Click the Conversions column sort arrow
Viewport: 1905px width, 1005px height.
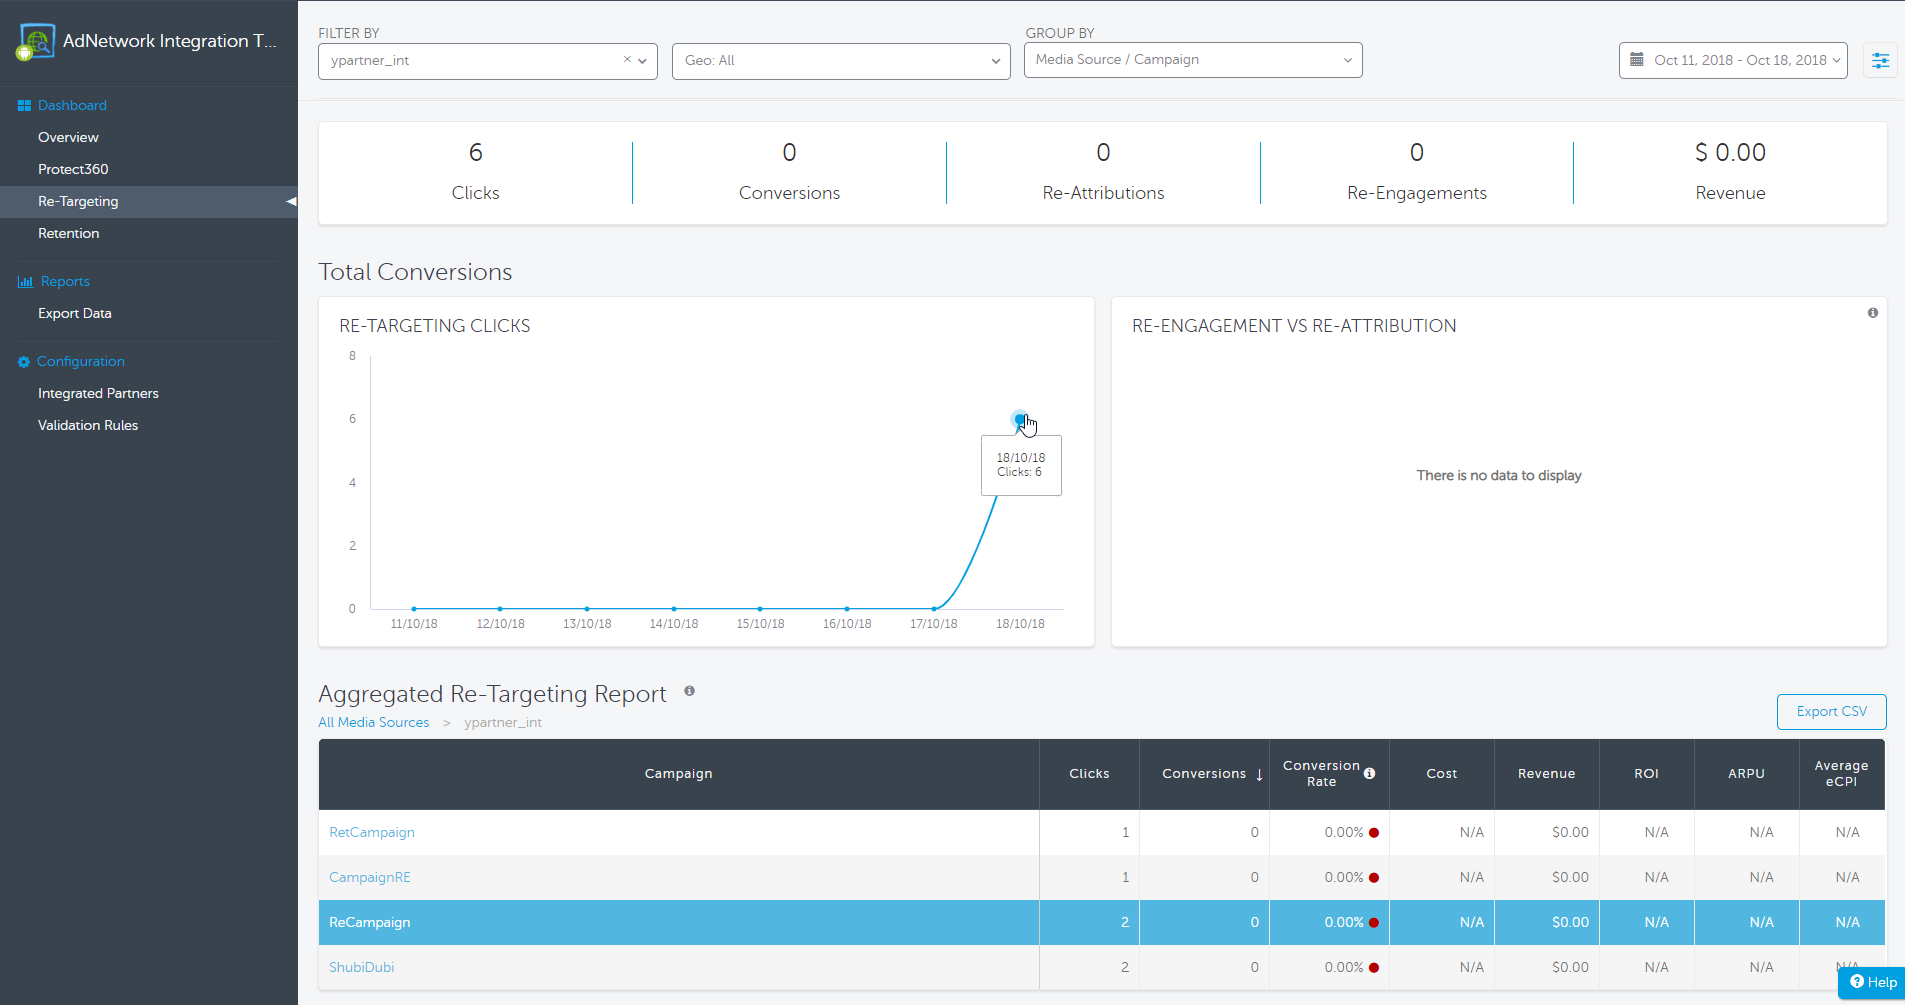point(1259,774)
